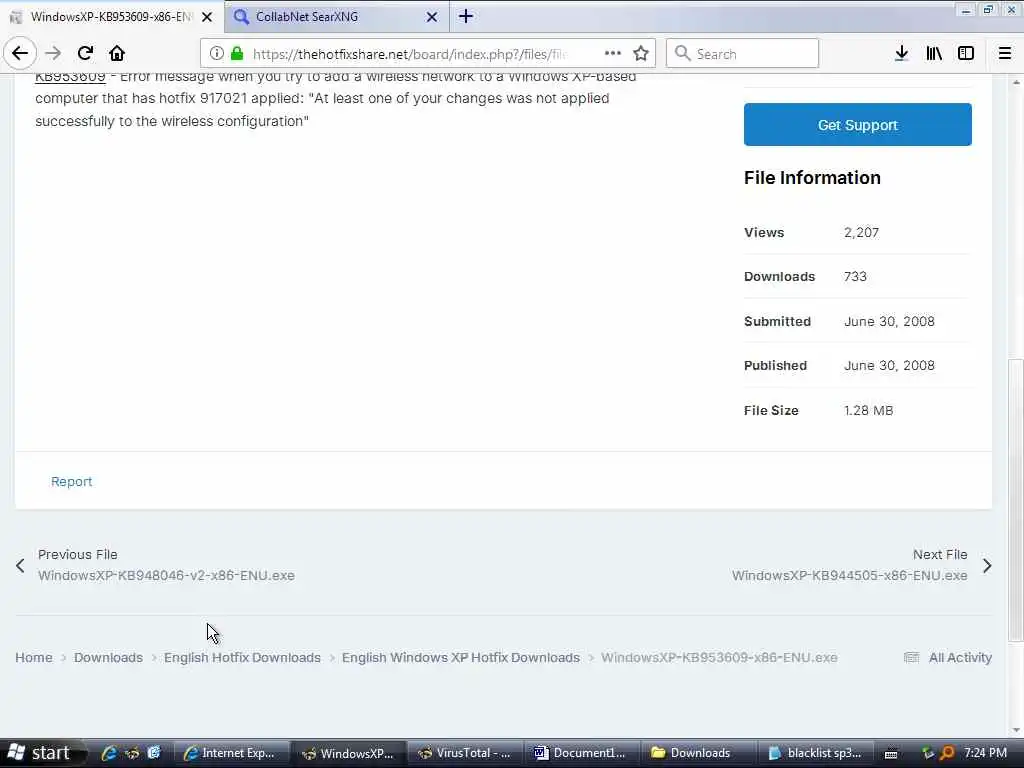The width and height of the screenshot is (1024, 768).
Task: Close the WindowsXP-KB953609 tab
Action: [207, 17]
